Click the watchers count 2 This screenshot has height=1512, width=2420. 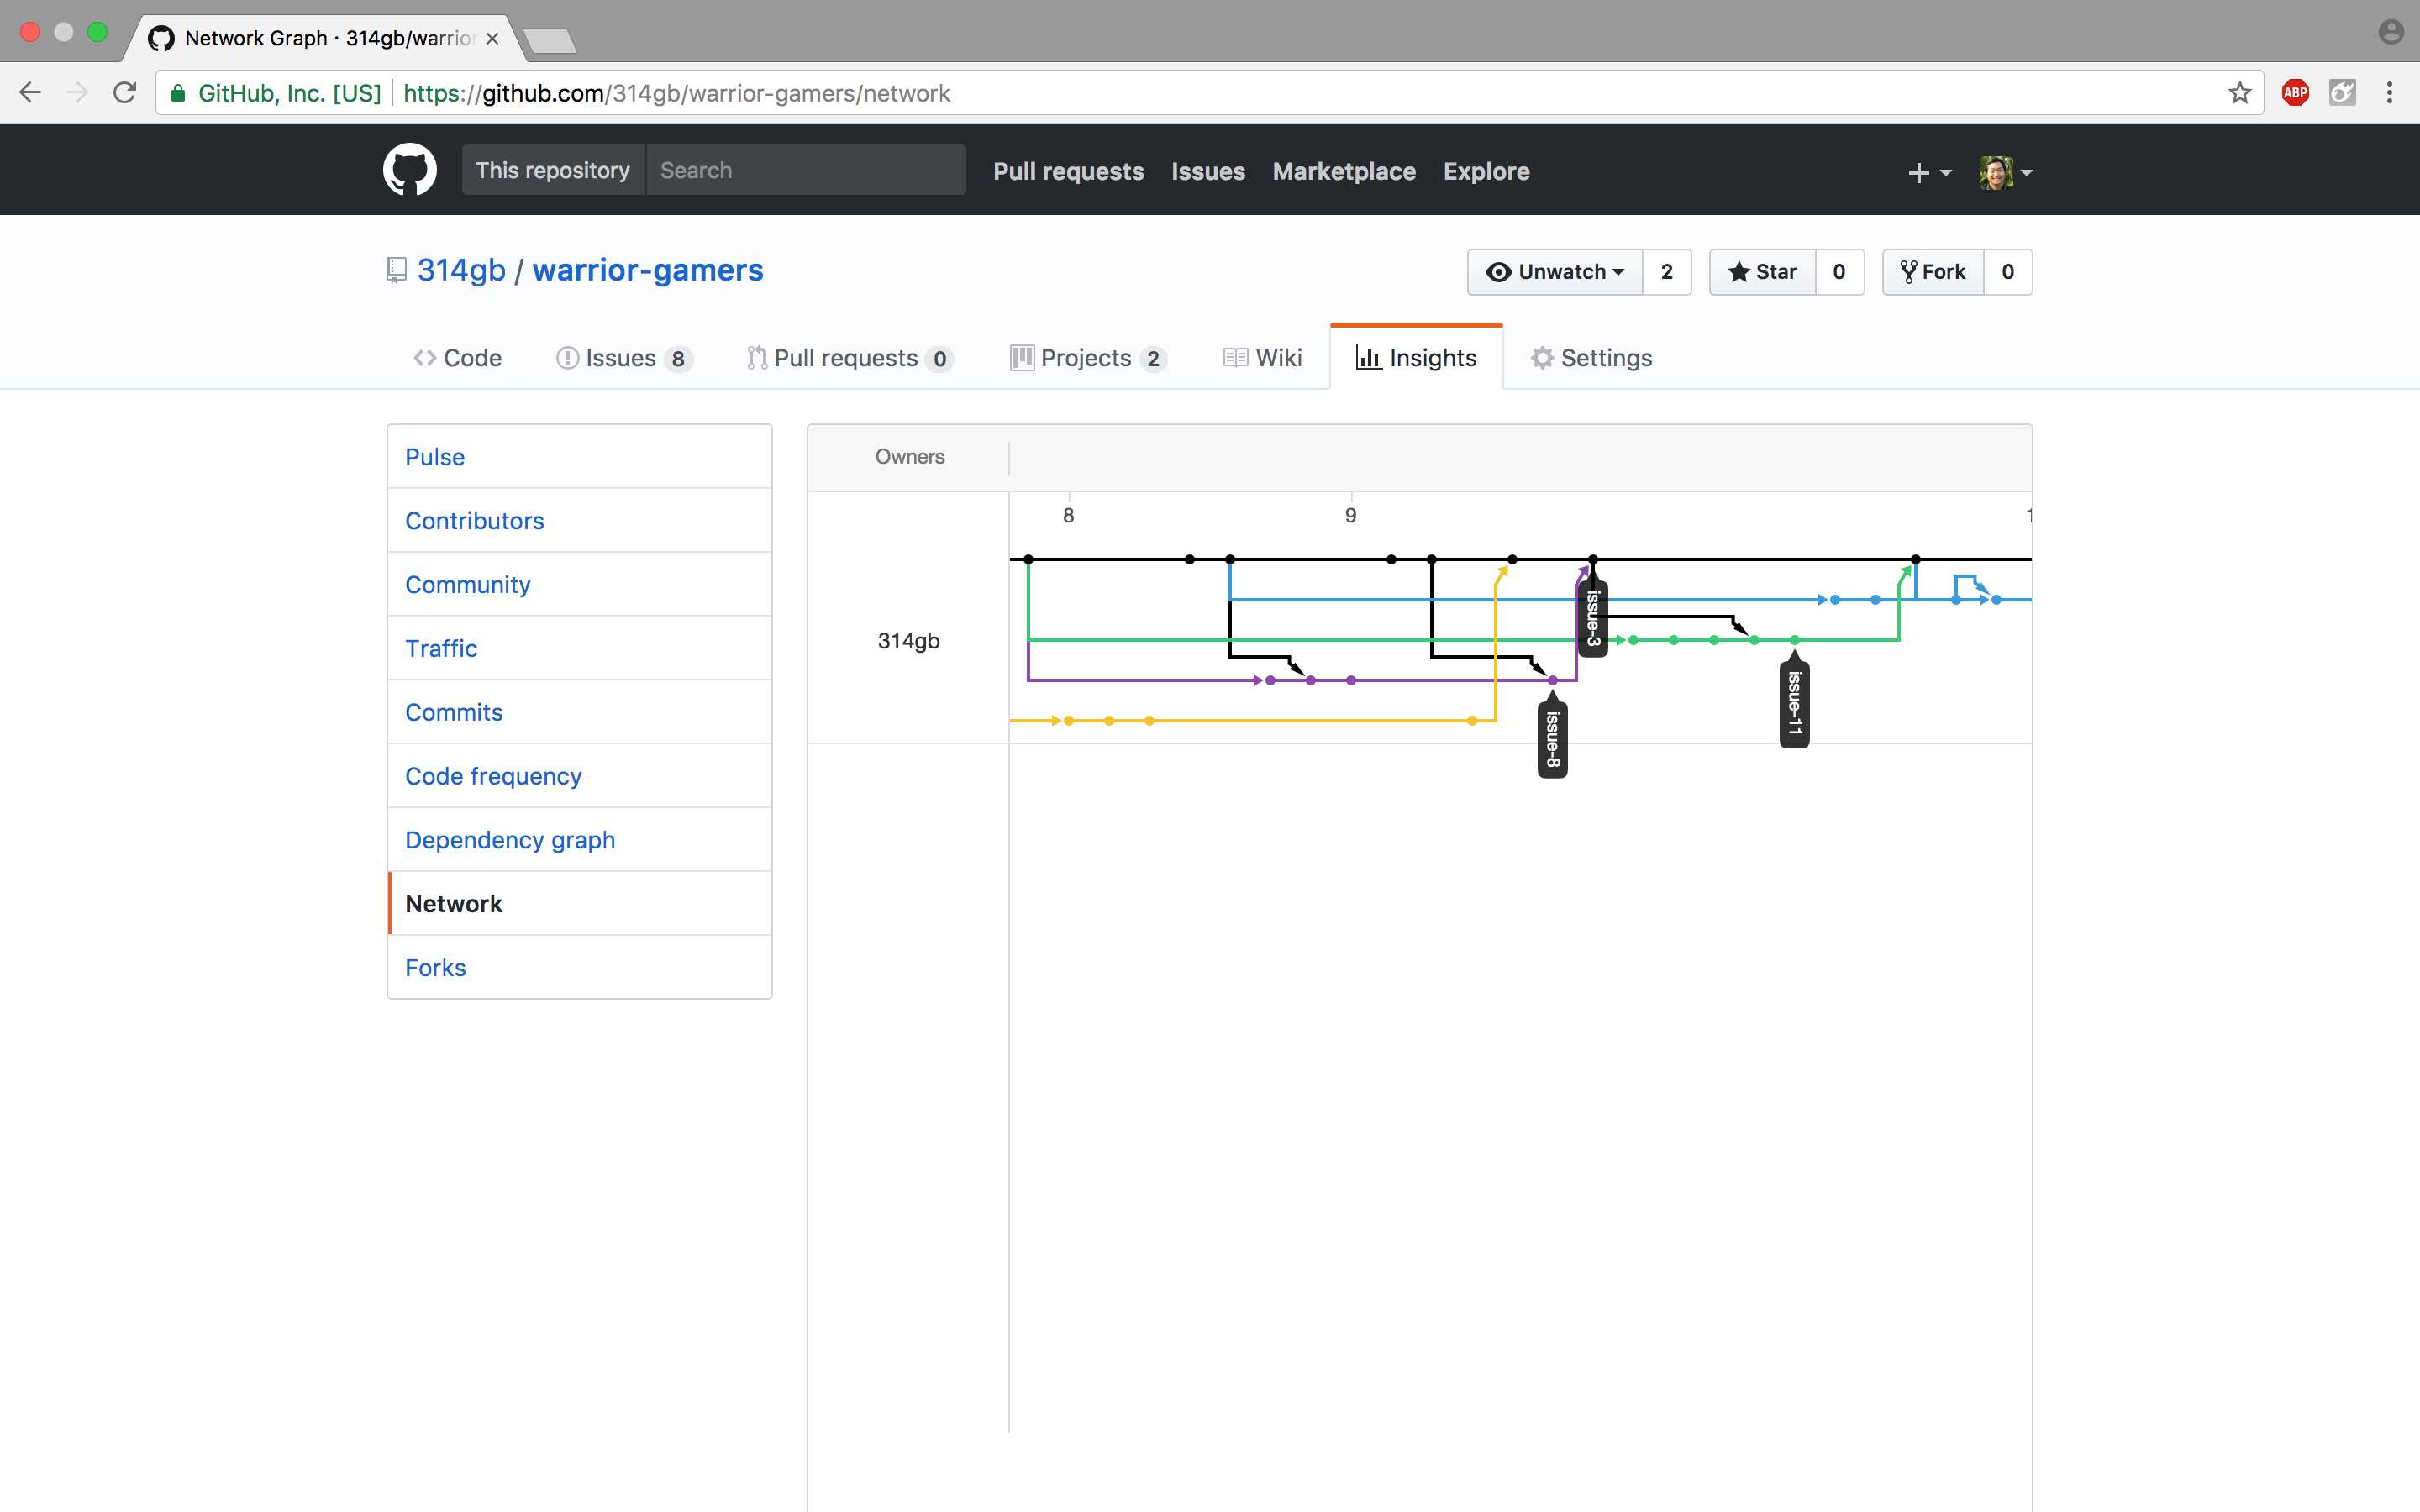1667,272
